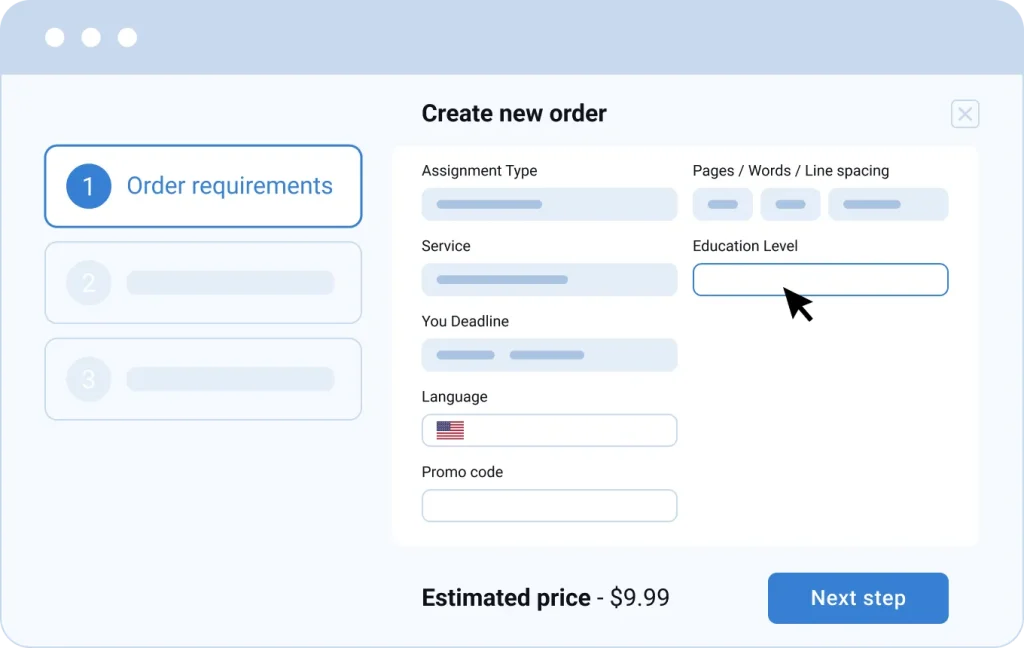Click the second window control dot
1024x648 pixels.
(x=91, y=38)
